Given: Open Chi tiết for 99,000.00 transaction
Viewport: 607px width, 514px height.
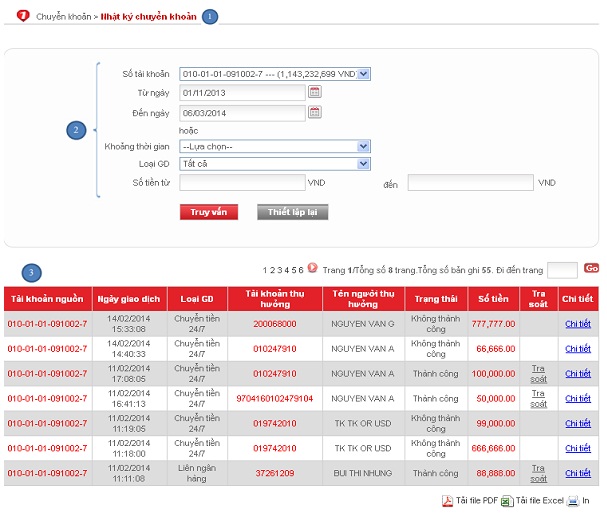Looking at the screenshot, I should pyautogui.click(x=578, y=423).
